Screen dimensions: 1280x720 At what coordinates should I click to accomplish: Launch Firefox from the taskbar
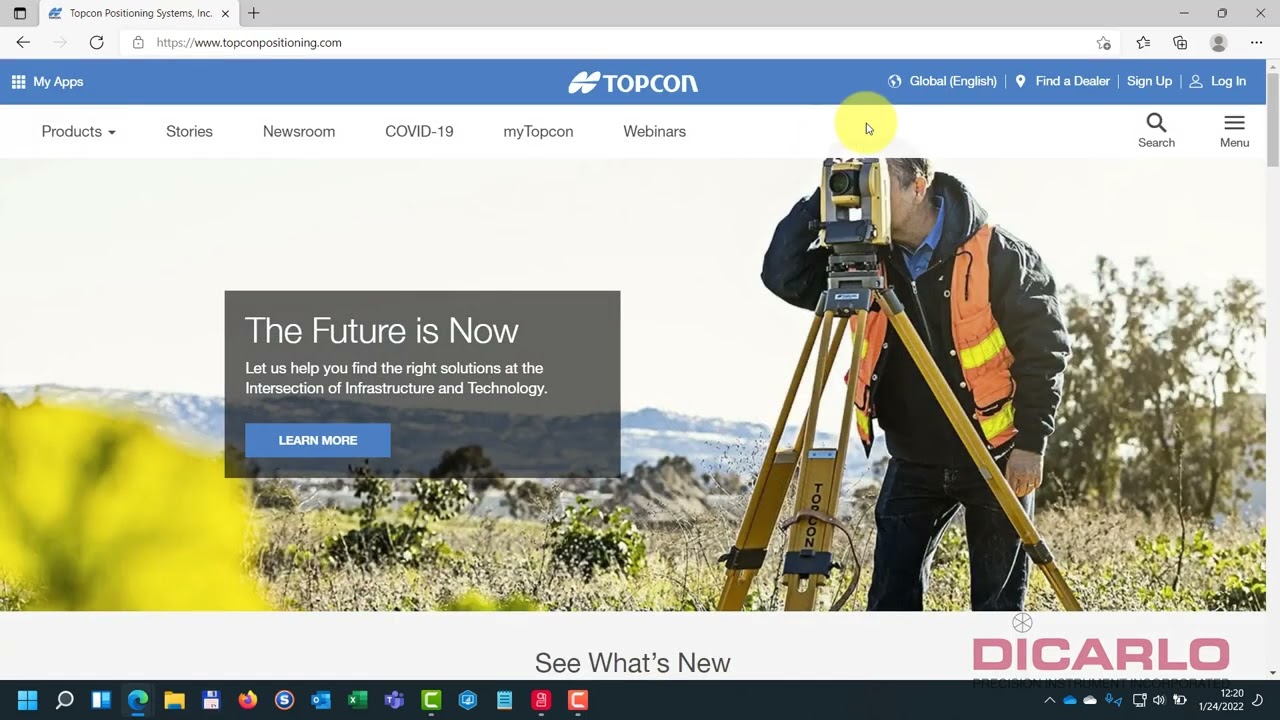point(247,700)
